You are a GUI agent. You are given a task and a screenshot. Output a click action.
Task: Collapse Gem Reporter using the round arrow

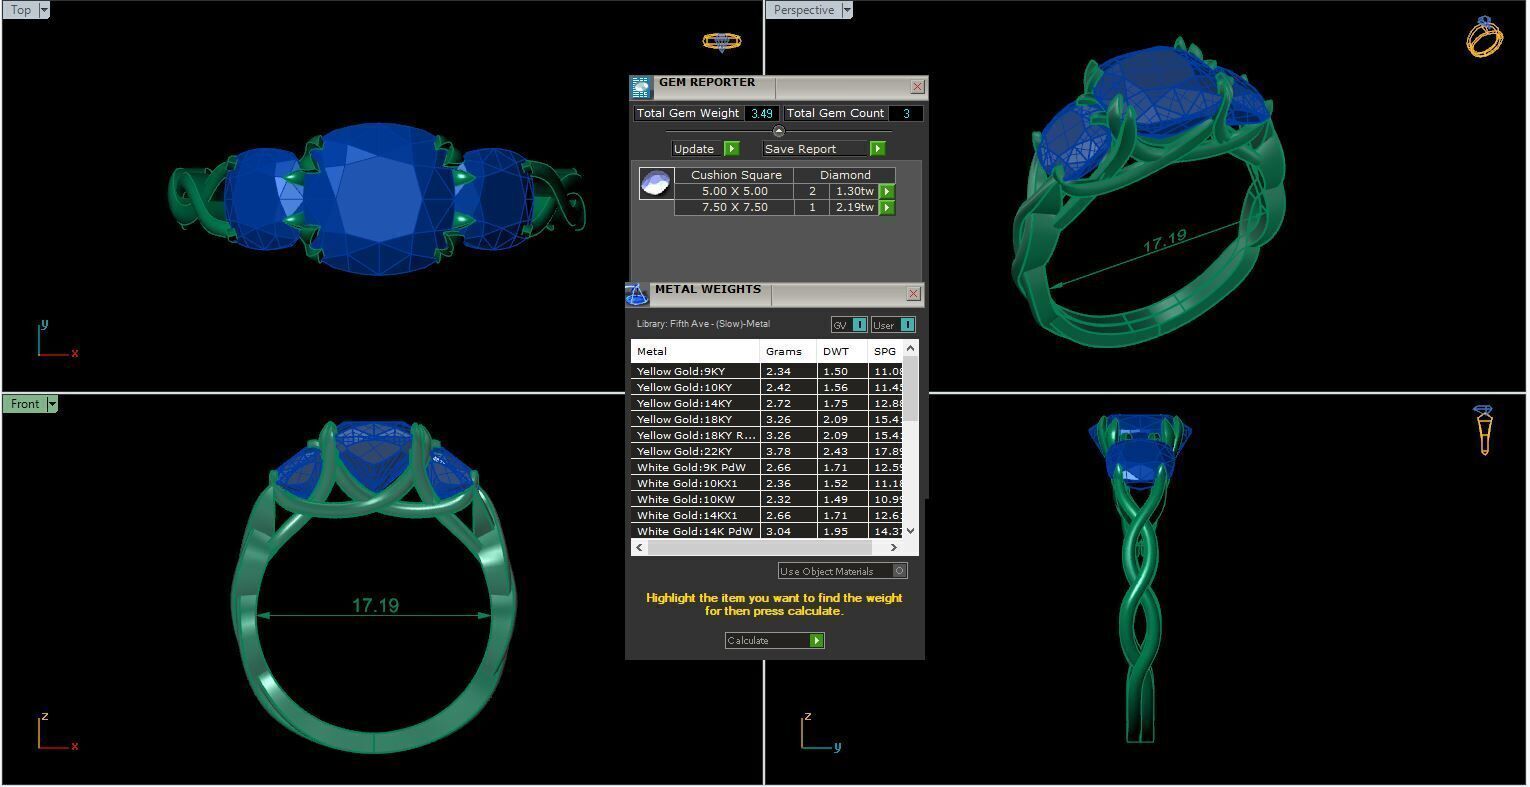[x=779, y=132]
